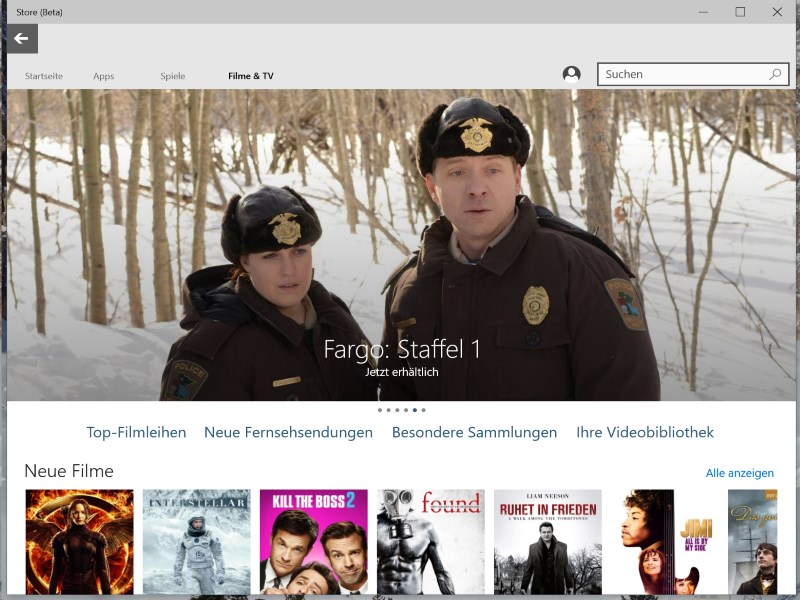Open the Jimi All Is By My Side thumbnail
The width and height of the screenshot is (800, 600).
(x=665, y=542)
